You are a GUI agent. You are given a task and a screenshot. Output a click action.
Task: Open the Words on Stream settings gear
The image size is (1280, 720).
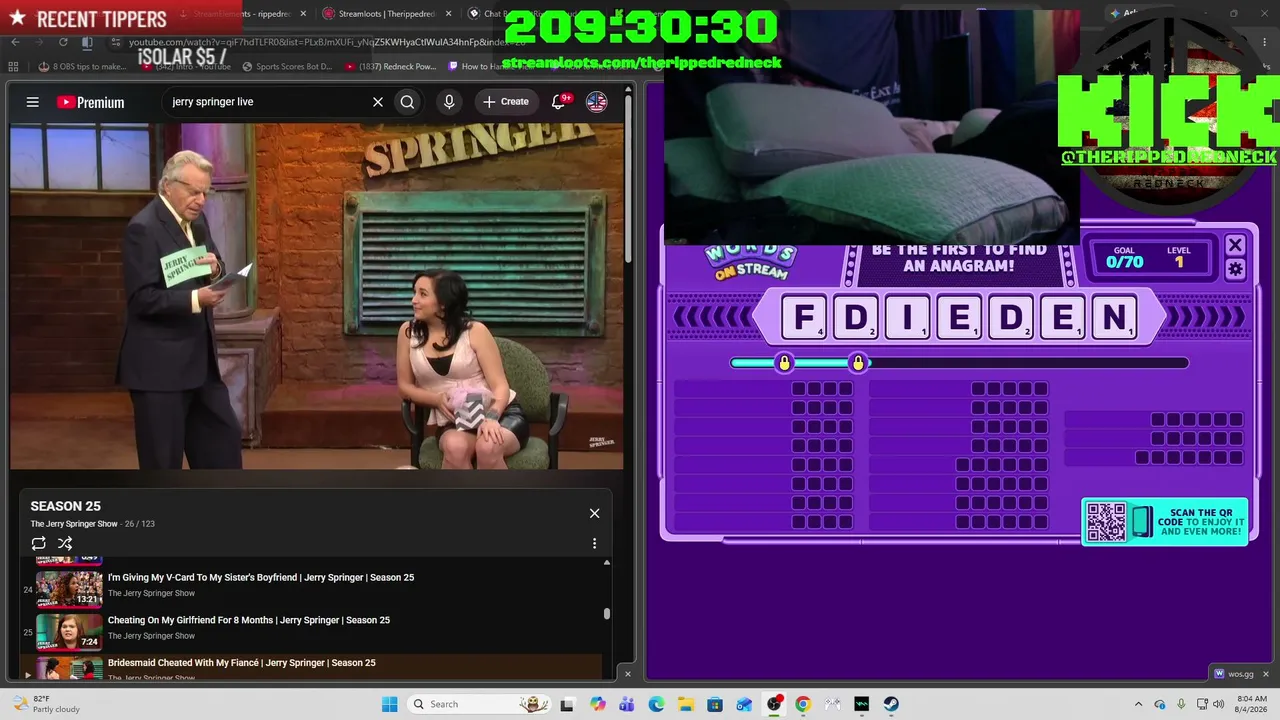pos(1235,269)
